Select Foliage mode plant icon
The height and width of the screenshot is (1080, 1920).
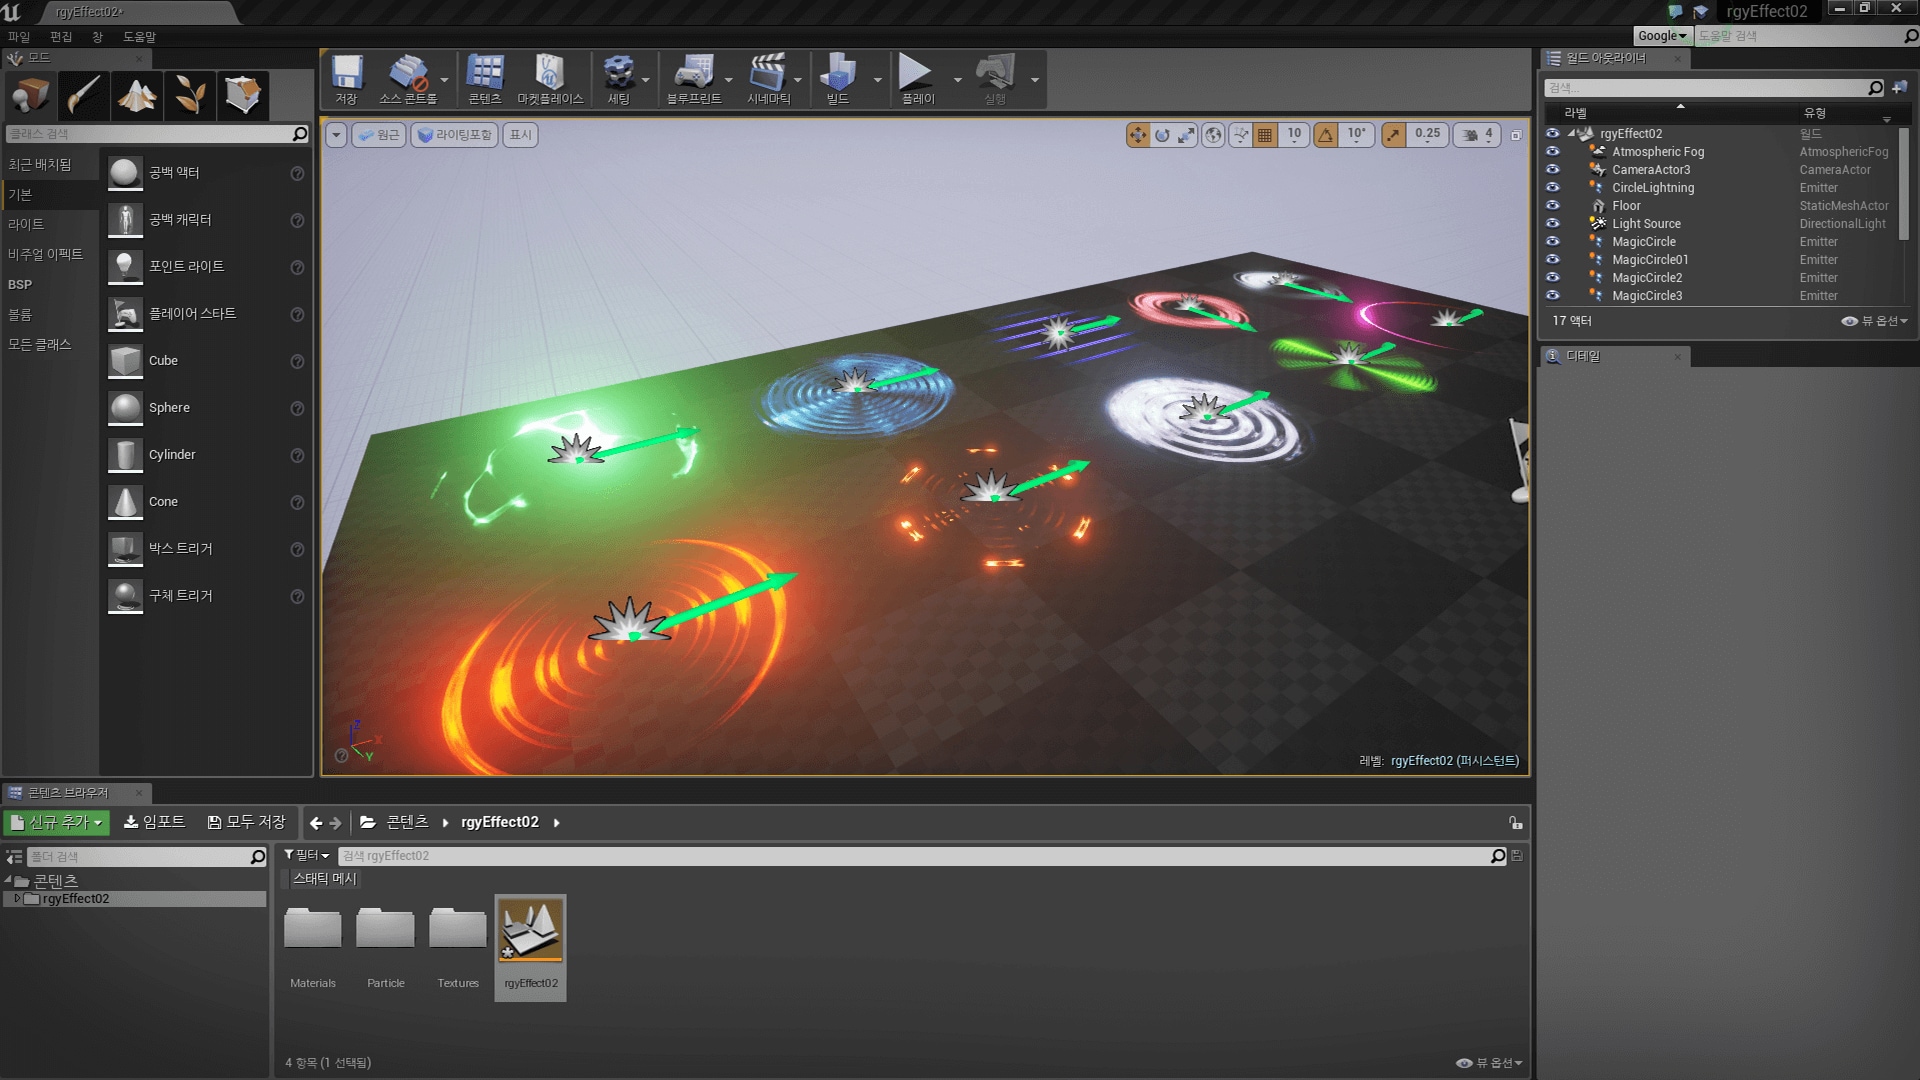[190, 96]
